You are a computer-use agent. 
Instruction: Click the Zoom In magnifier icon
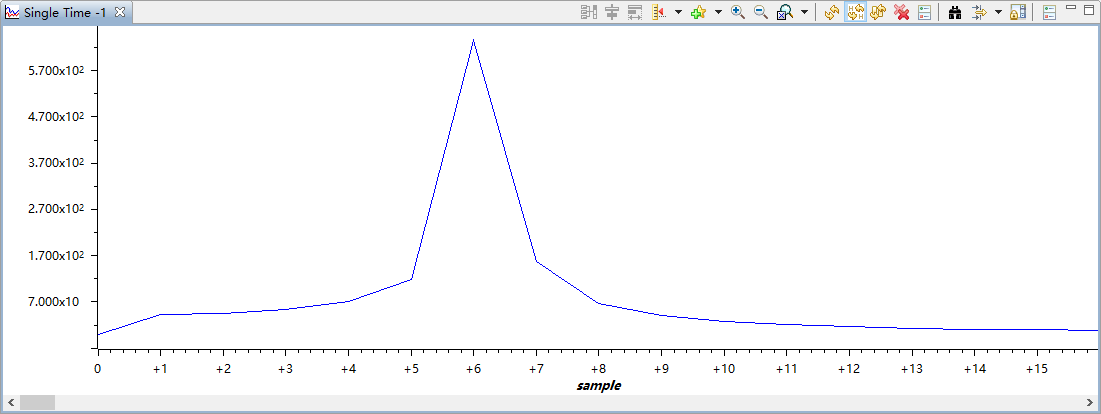738,12
